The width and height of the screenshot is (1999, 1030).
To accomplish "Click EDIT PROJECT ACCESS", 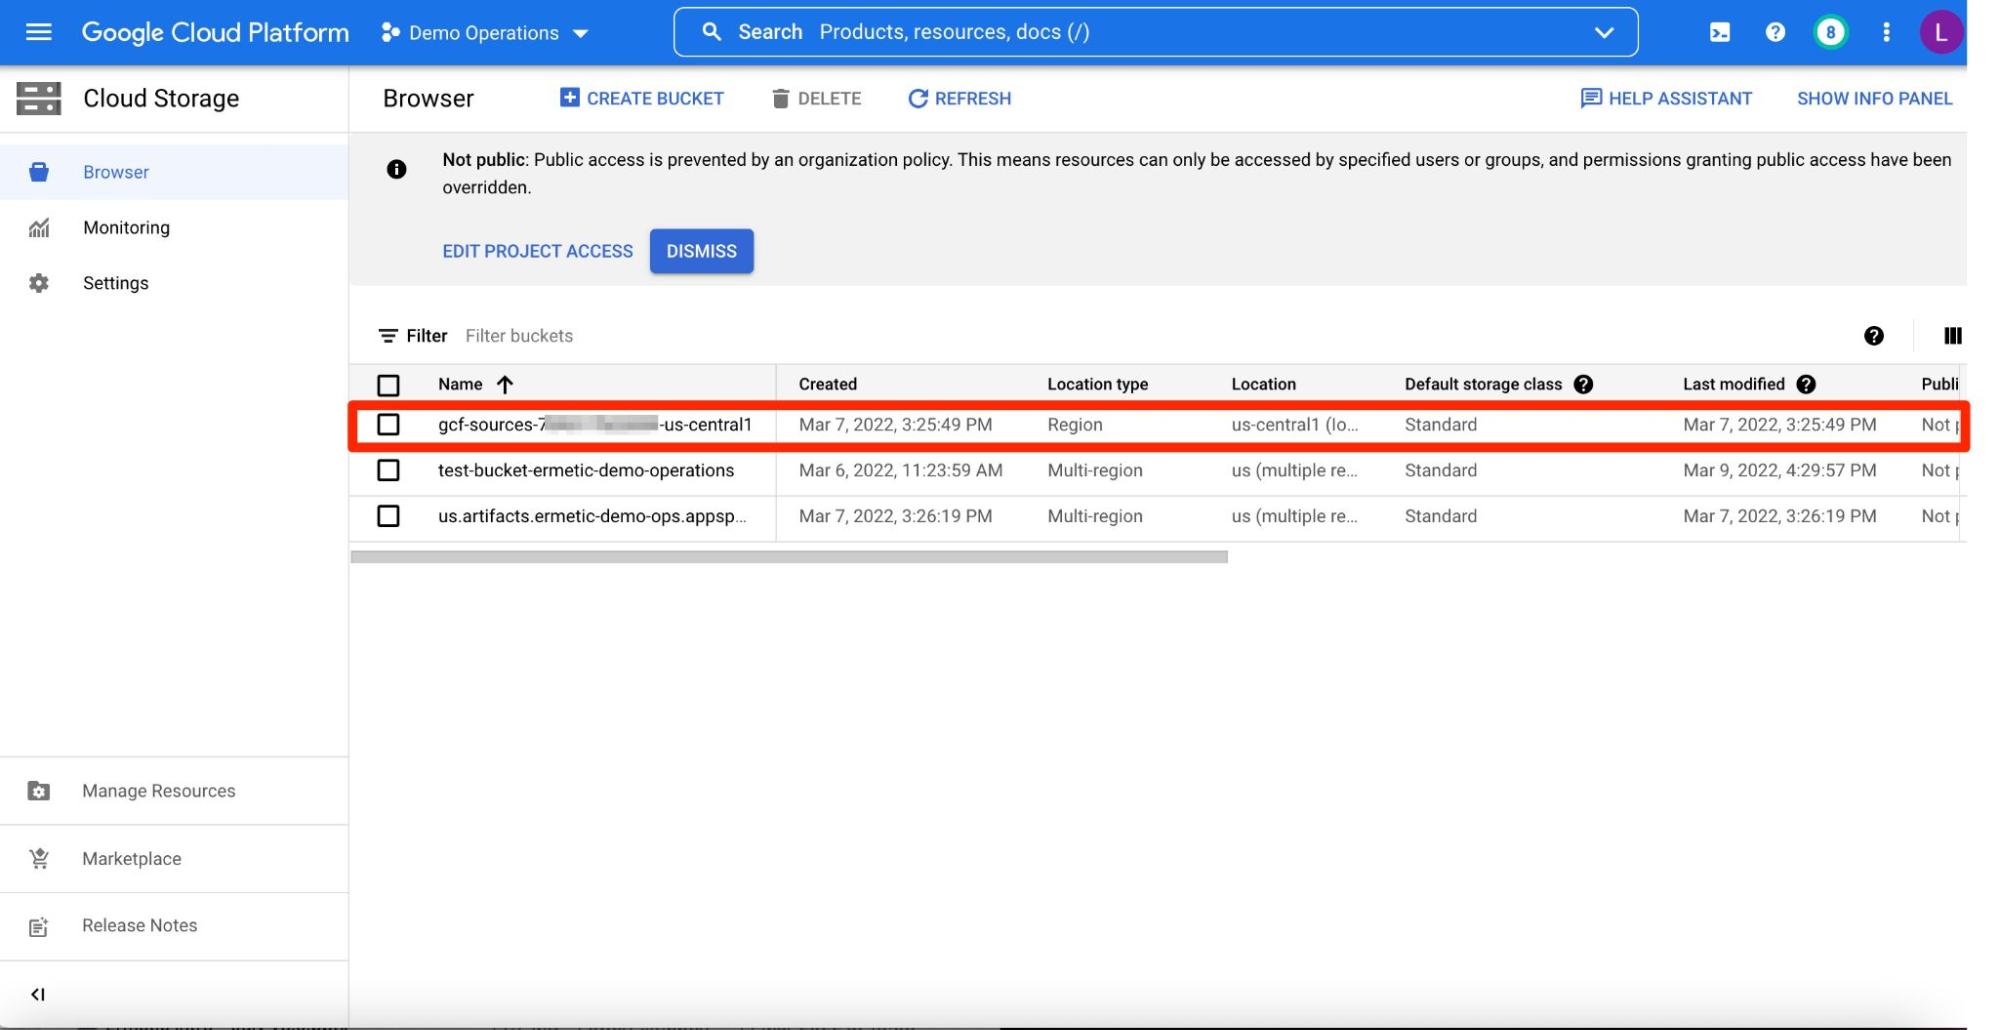I will [537, 251].
